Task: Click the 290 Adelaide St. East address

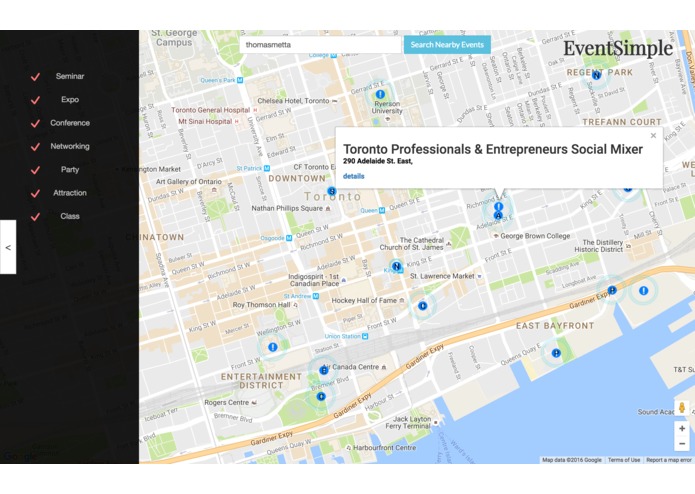Action: (378, 161)
